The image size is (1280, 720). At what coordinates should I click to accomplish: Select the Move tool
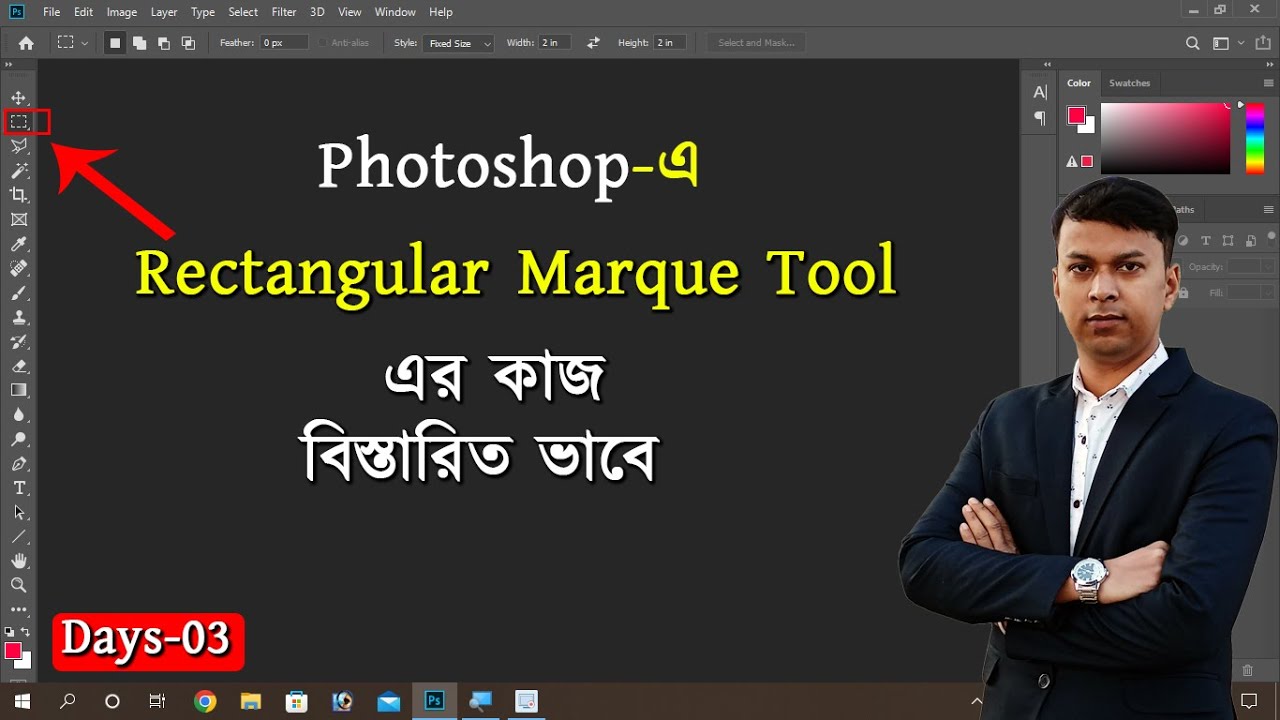pyautogui.click(x=19, y=98)
